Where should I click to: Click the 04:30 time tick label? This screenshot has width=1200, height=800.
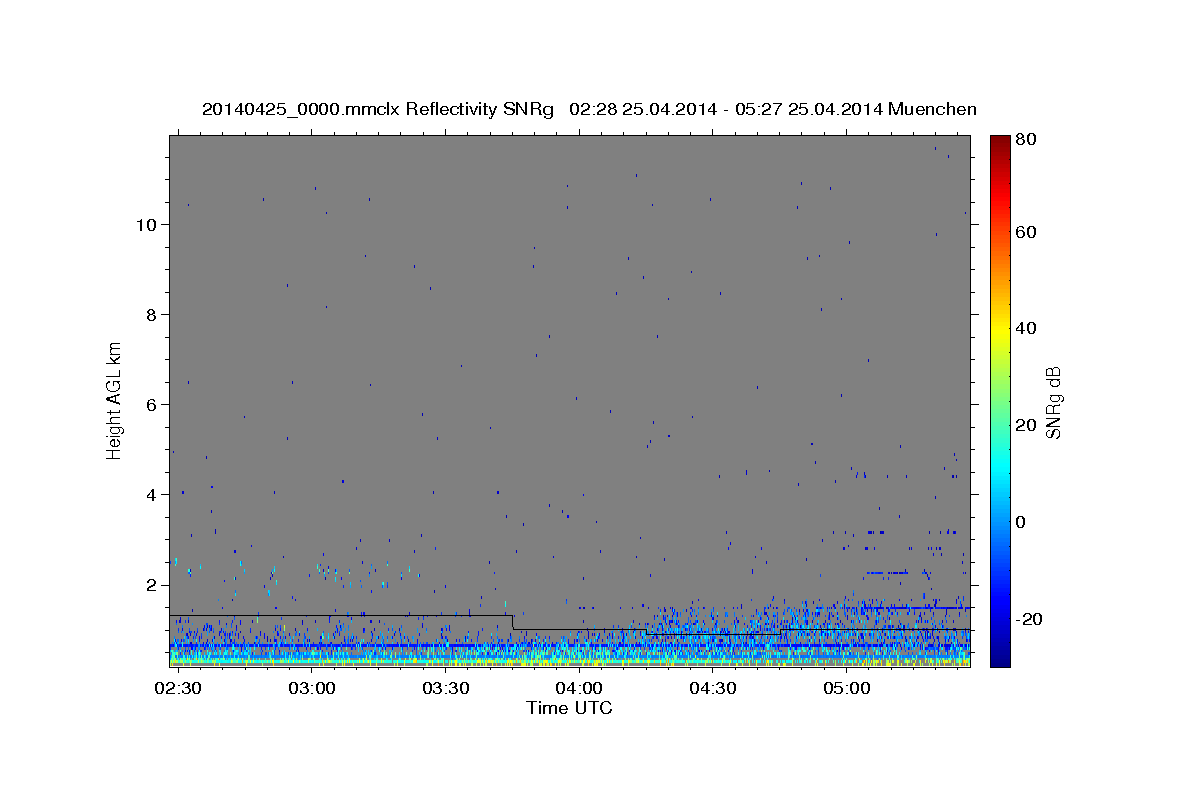712,689
